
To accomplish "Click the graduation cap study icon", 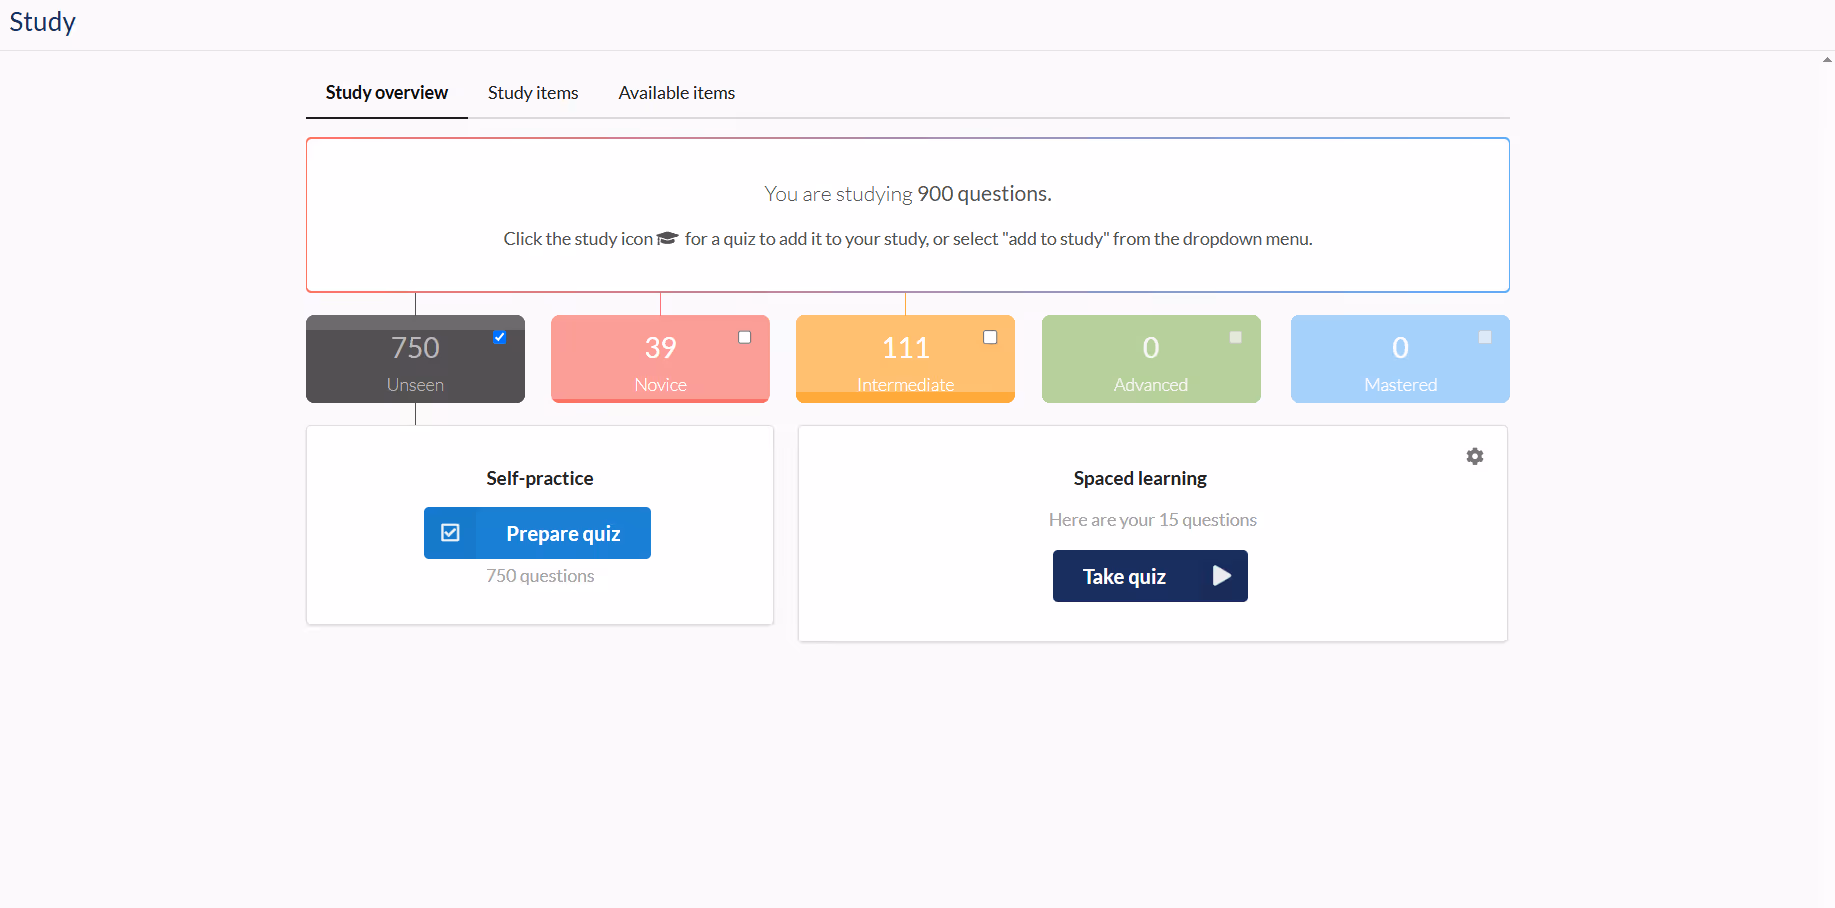I will point(668,238).
